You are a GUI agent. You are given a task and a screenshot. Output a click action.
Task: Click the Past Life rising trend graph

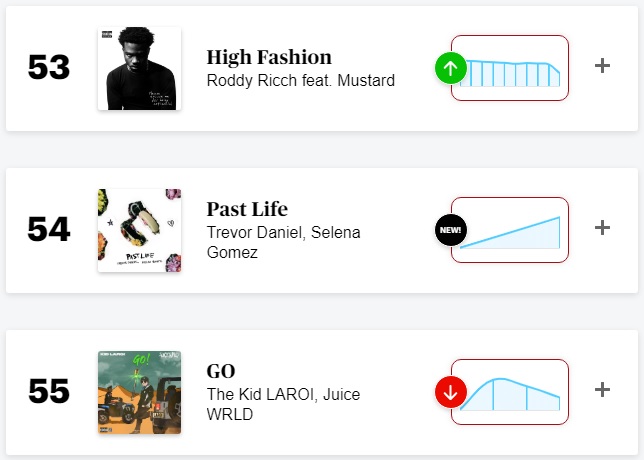510,230
